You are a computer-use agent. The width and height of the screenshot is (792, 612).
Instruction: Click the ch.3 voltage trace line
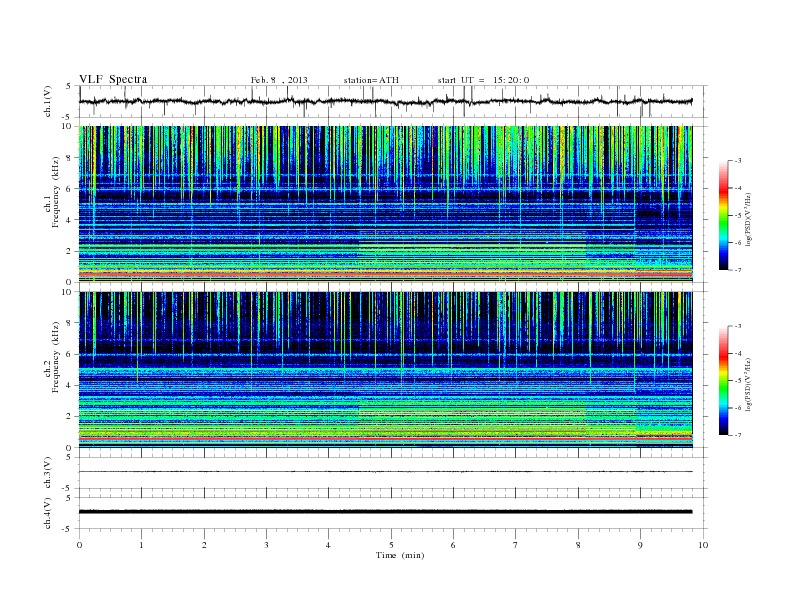pos(385,472)
